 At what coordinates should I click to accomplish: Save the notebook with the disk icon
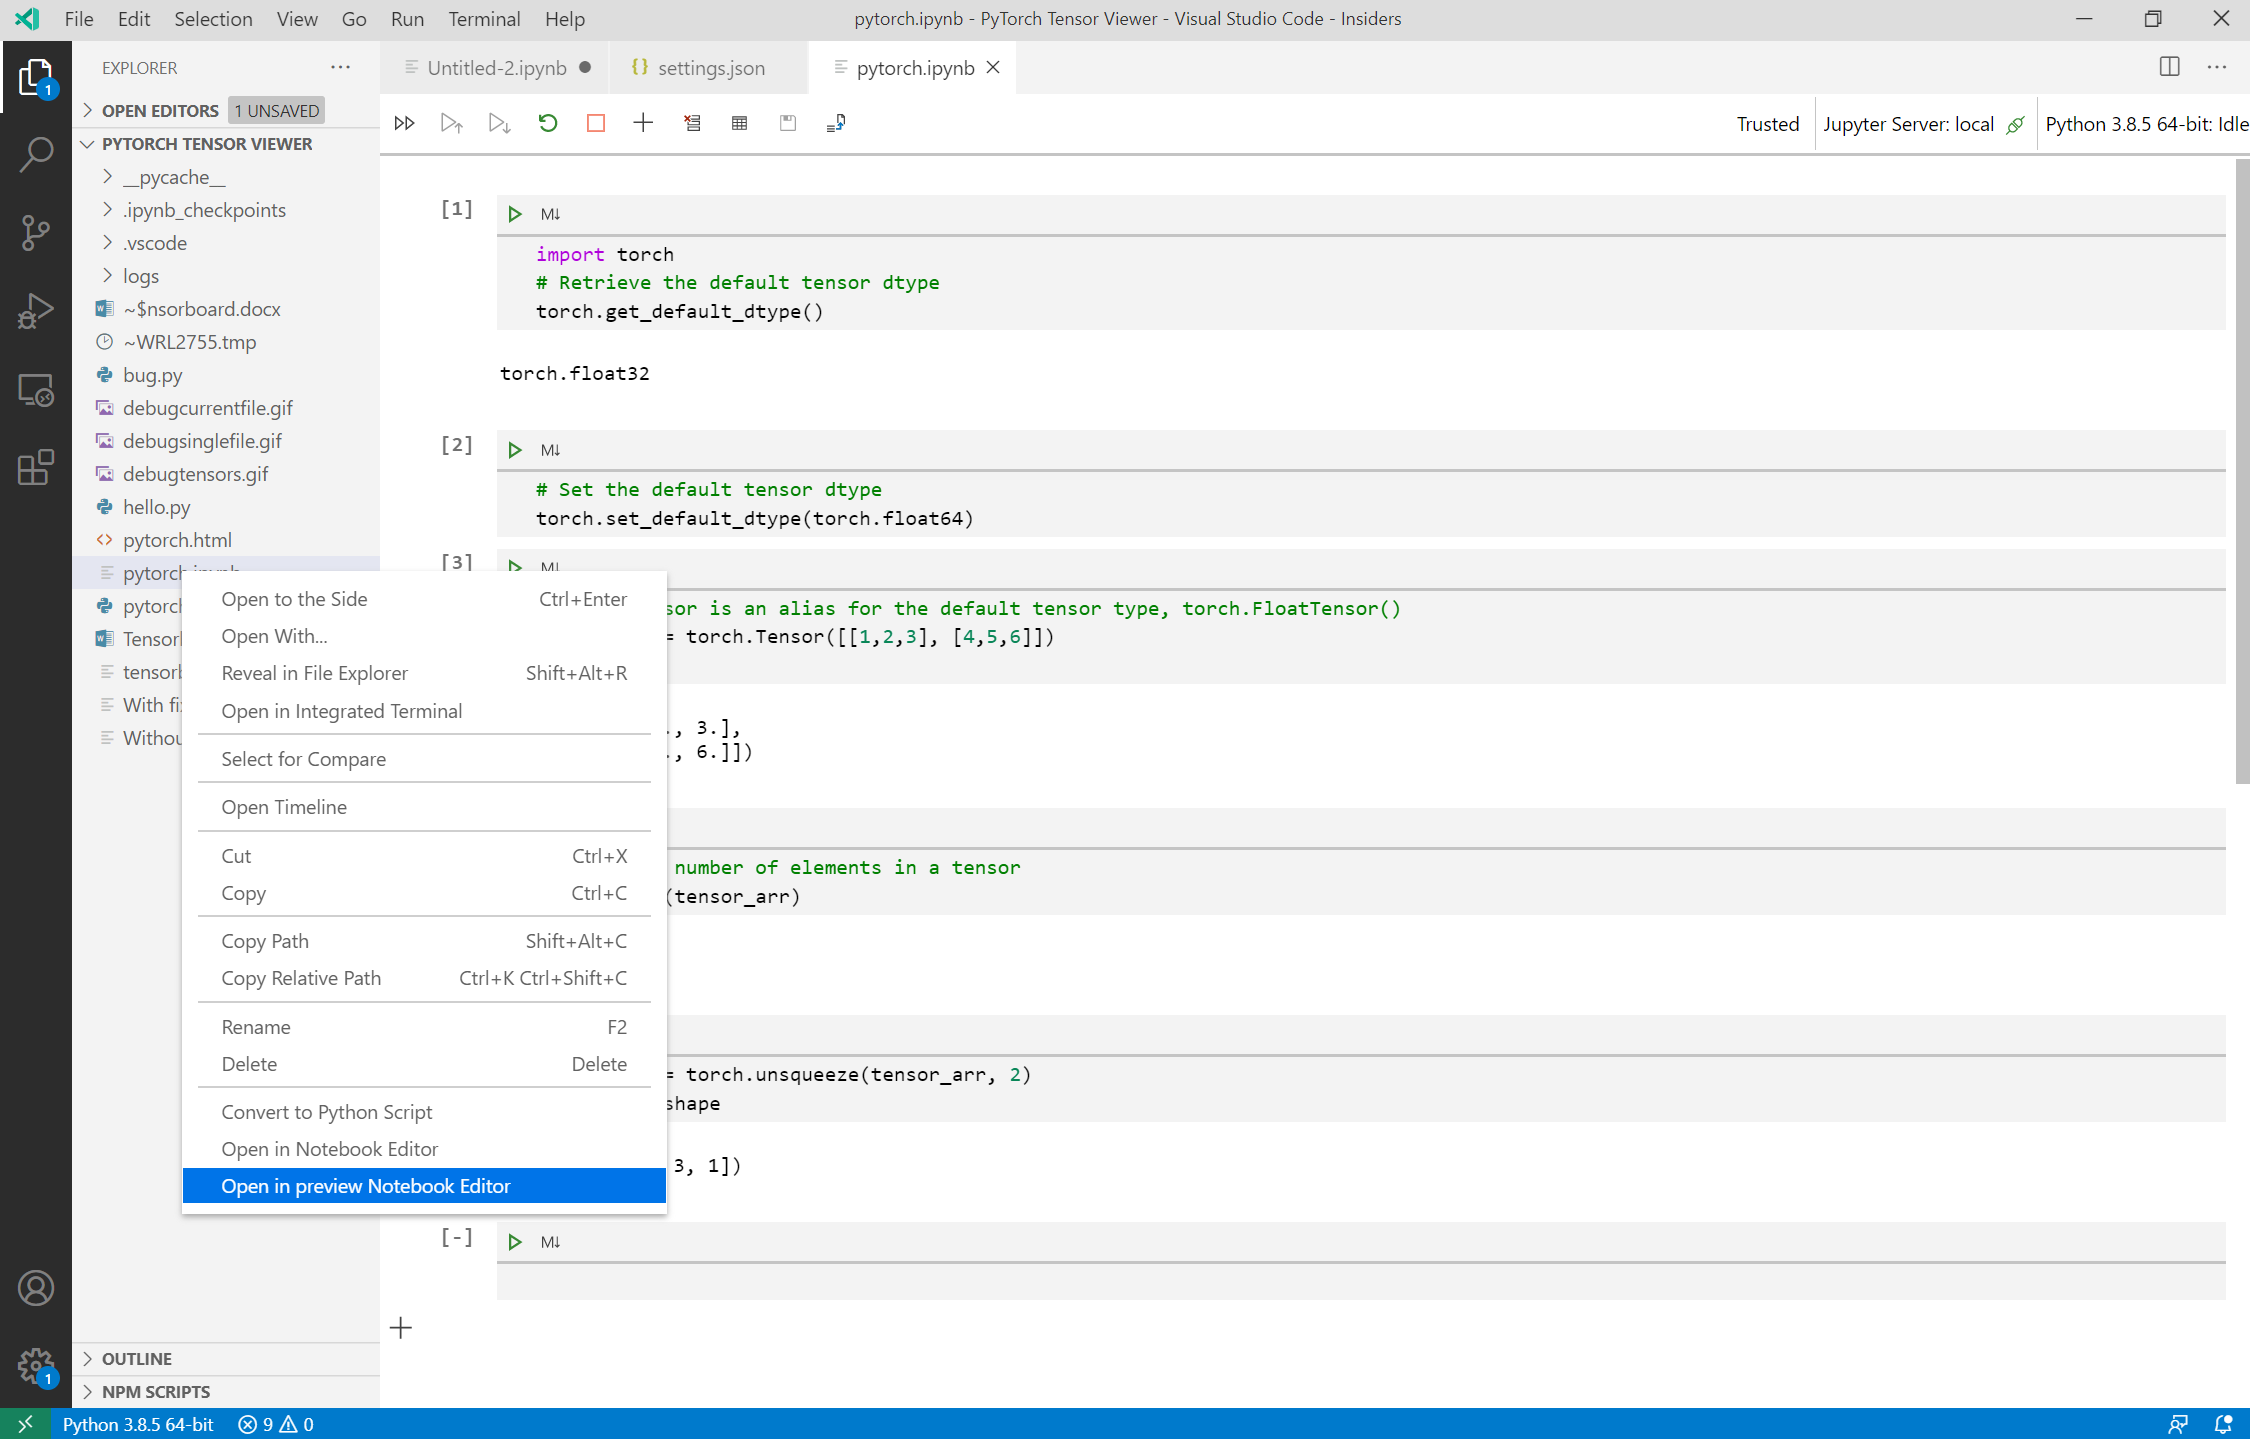[788, 123]
